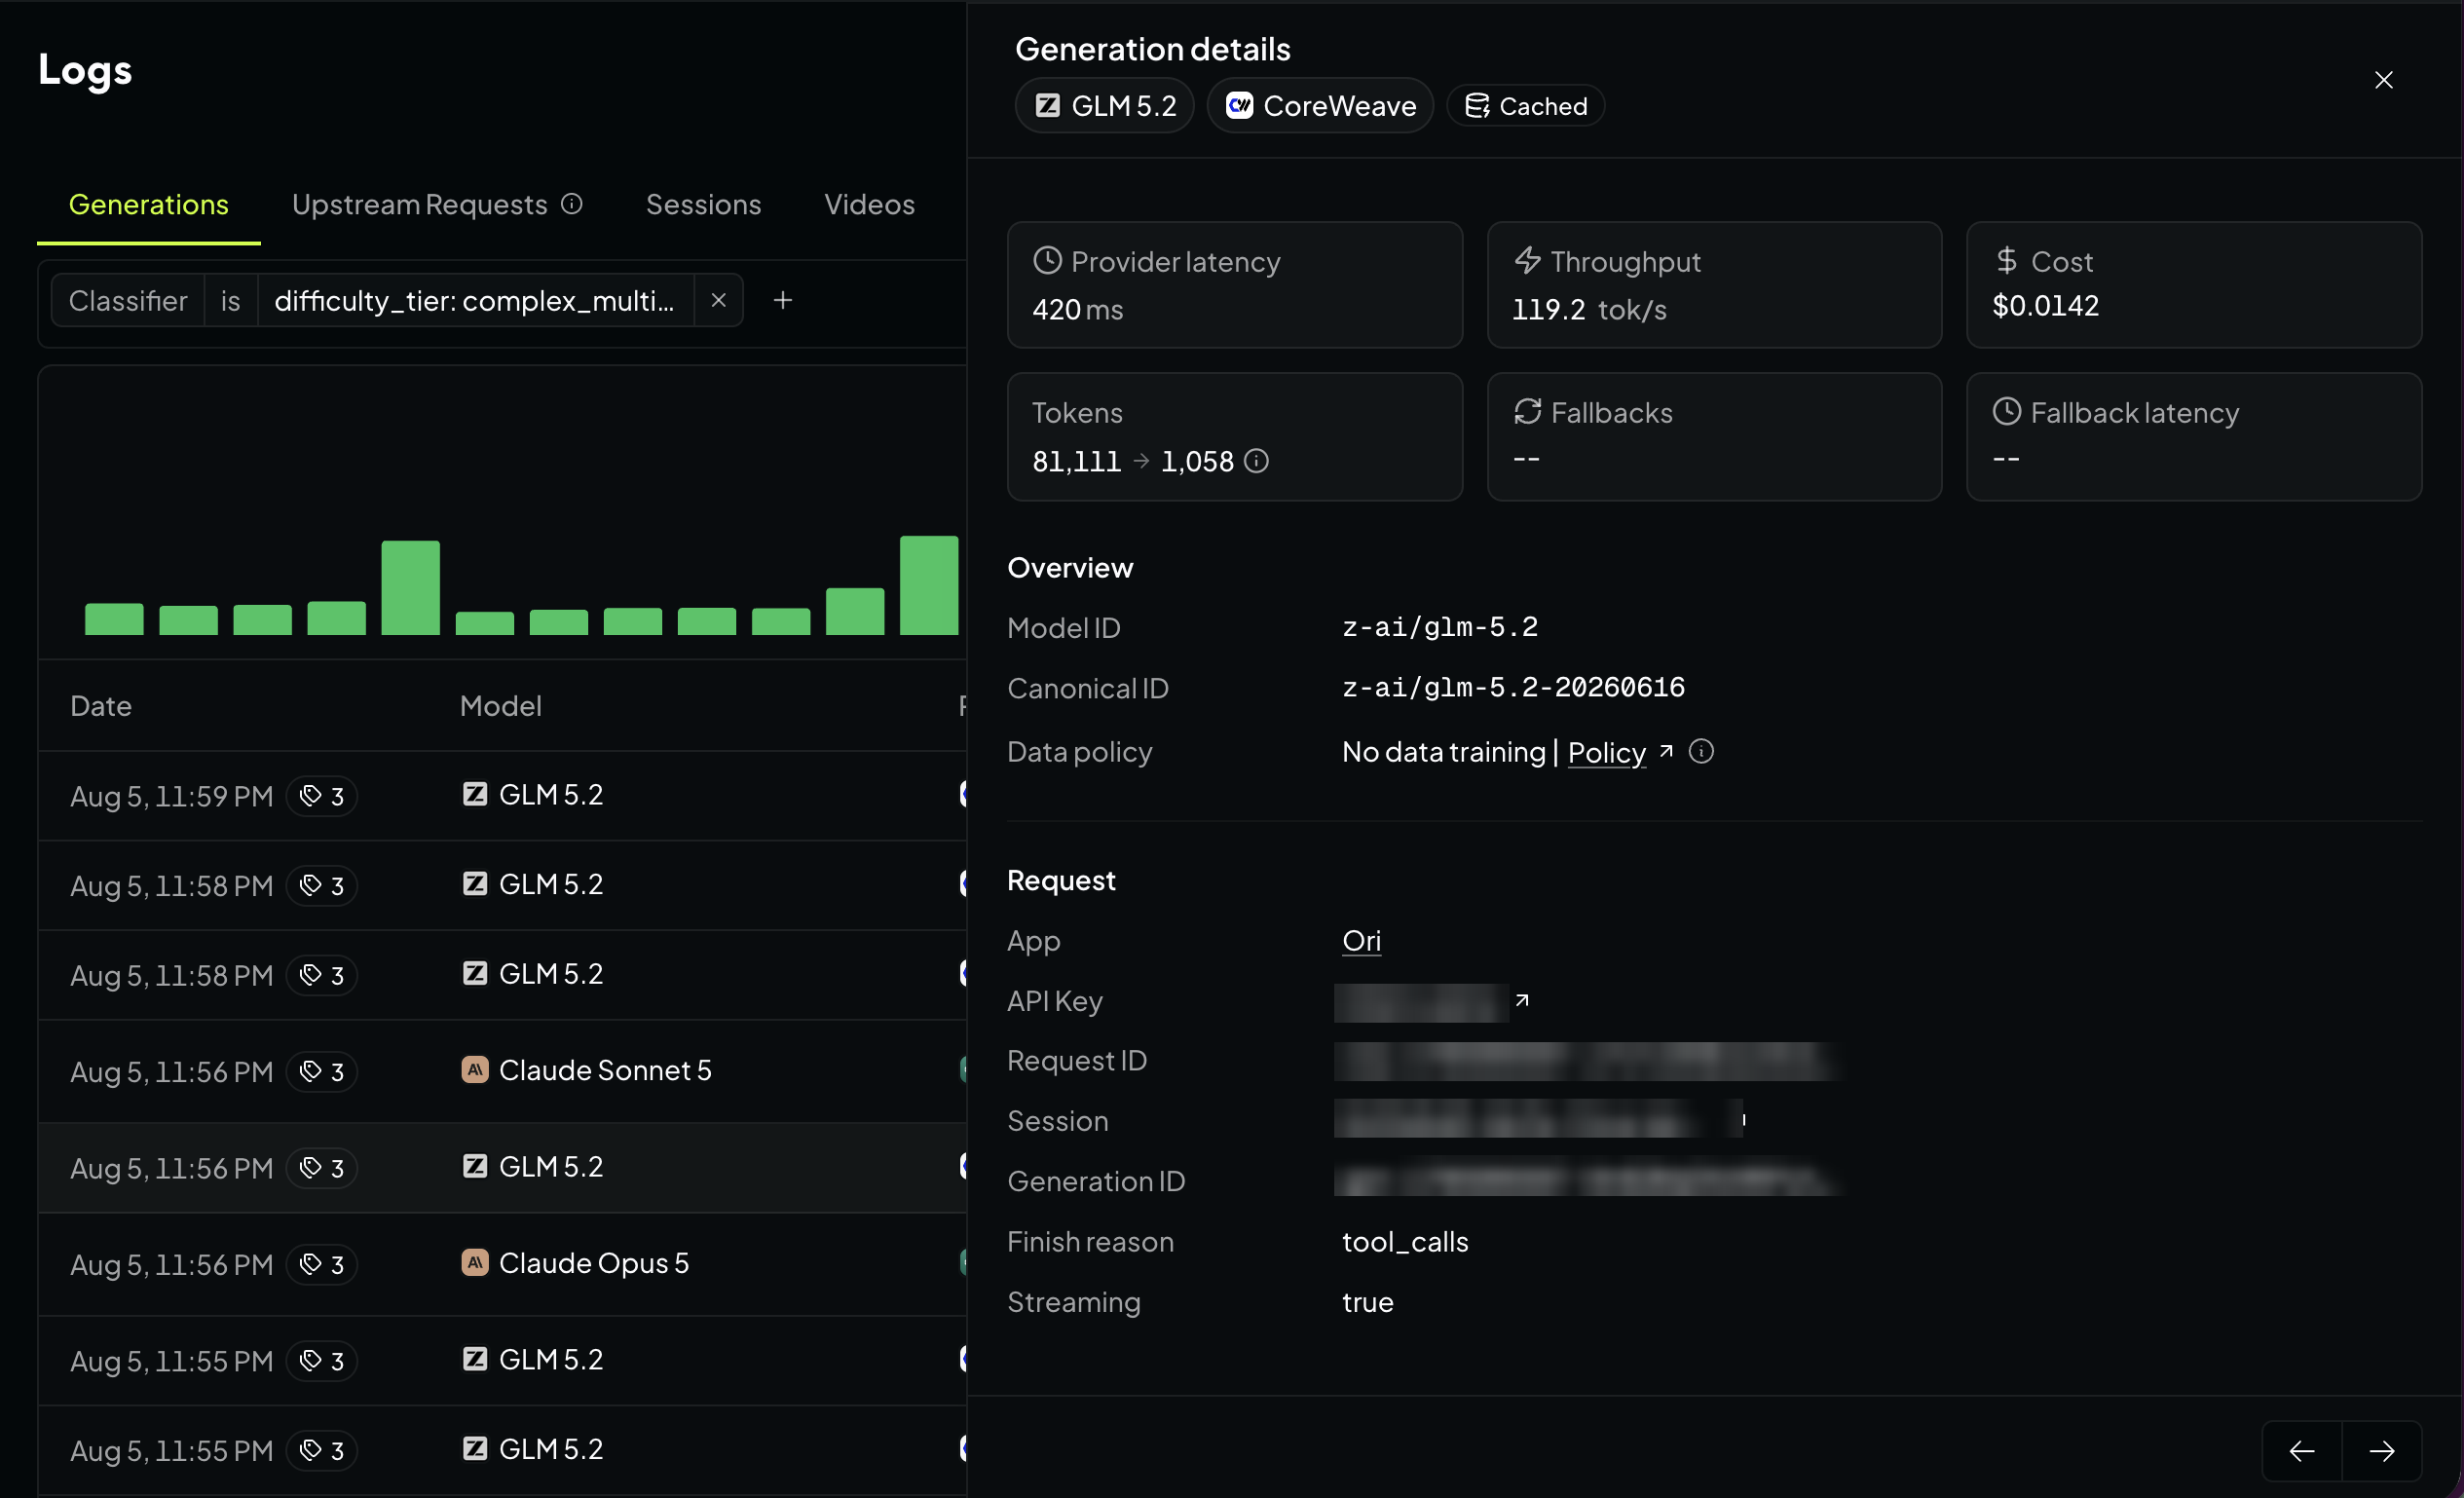Click the Cost $0.0142 card

(2194, 285)
